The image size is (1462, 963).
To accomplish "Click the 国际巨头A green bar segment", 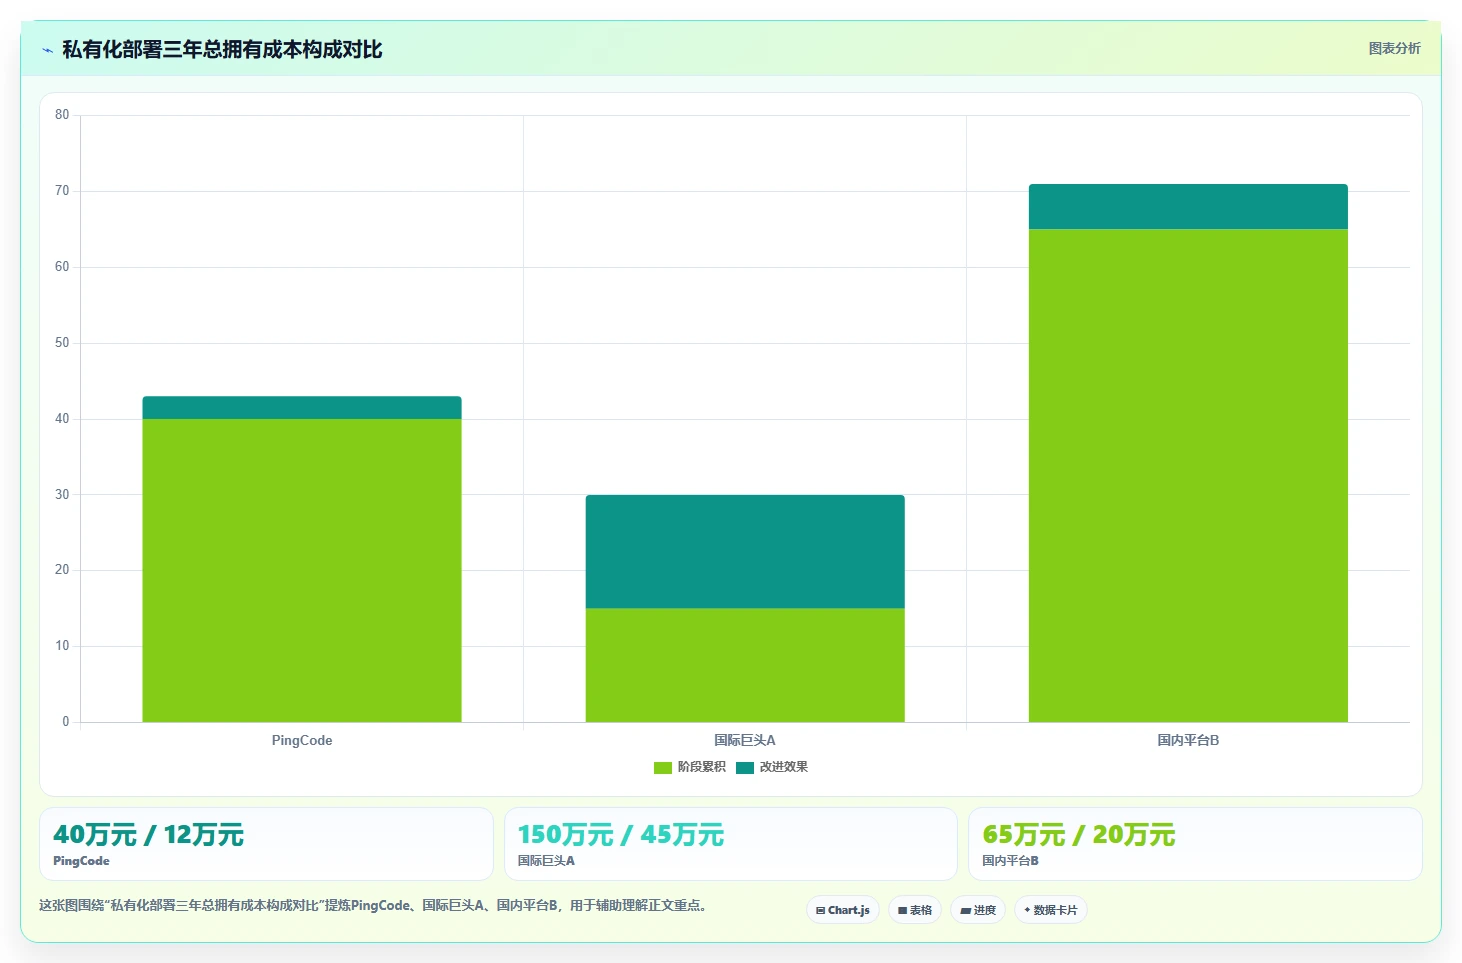I will (x=745, y=665).
